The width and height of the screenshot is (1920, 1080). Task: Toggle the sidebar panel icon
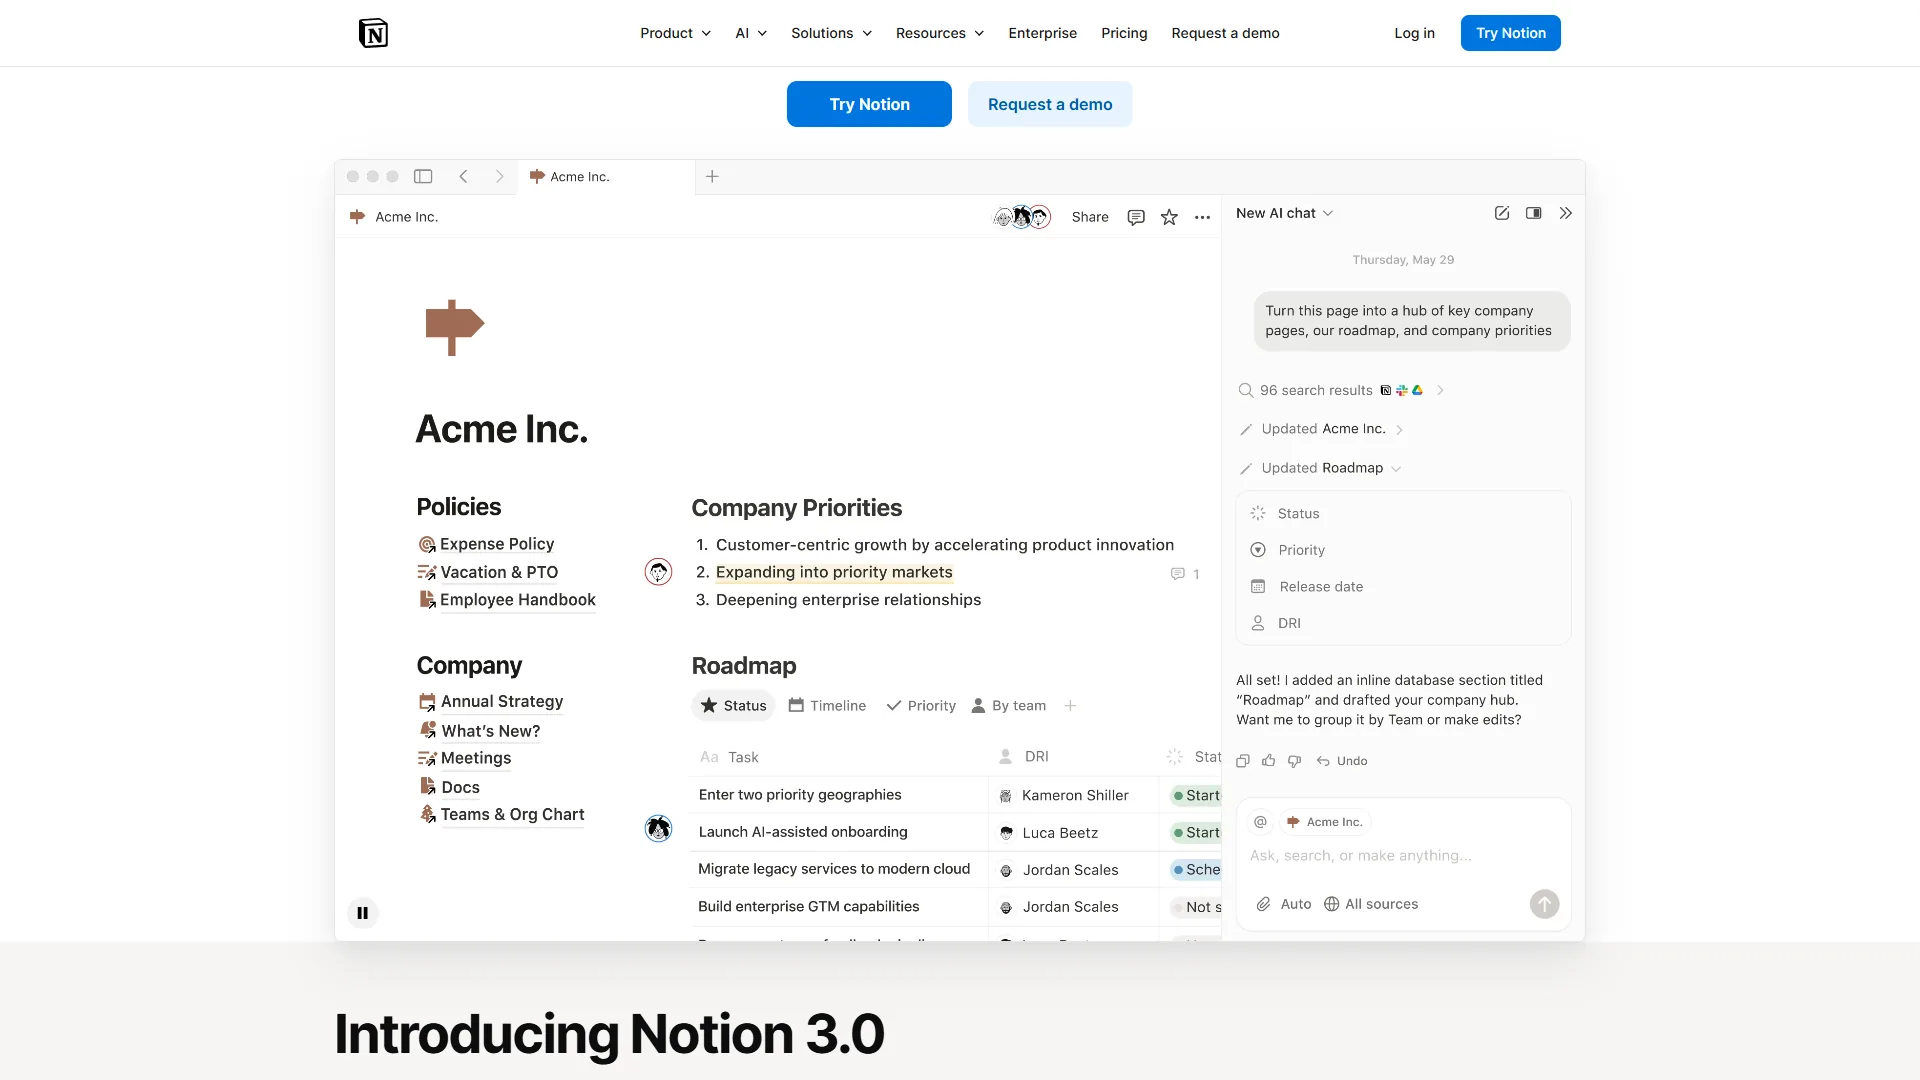(423, 177)
